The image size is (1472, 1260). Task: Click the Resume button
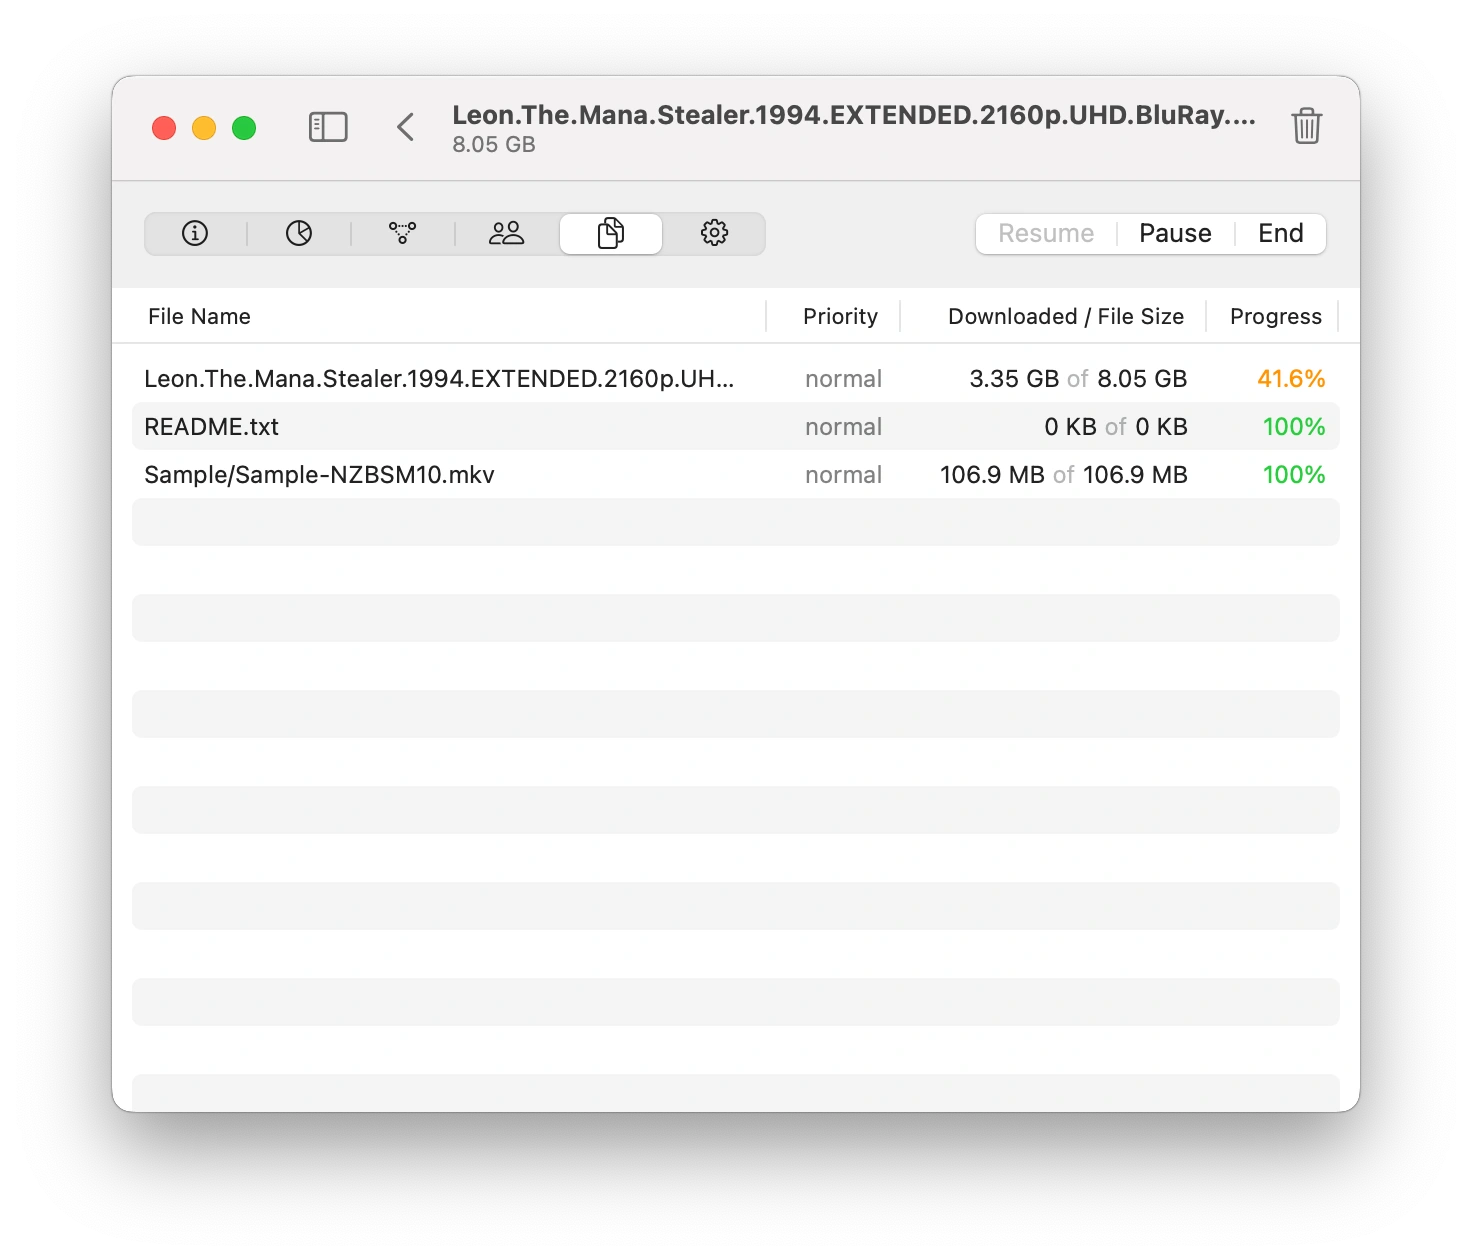pos(1046,234)
